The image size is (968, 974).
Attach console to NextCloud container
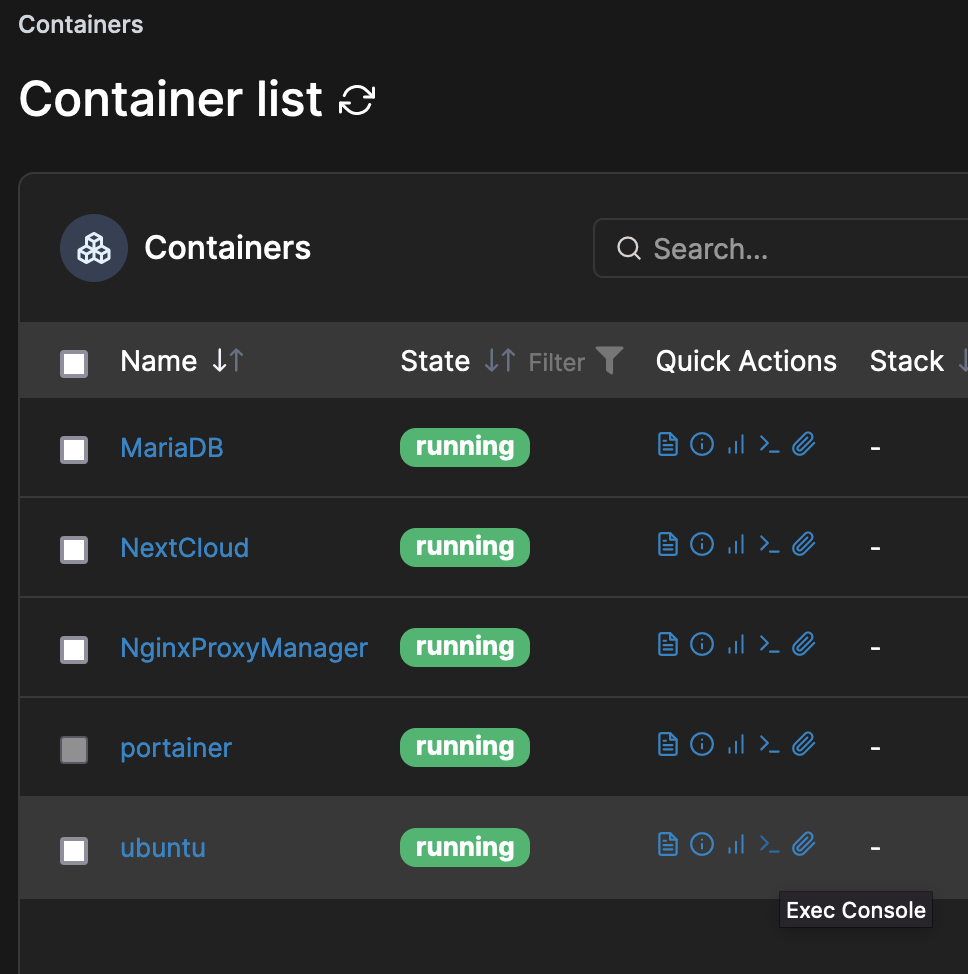click(803, 544)
